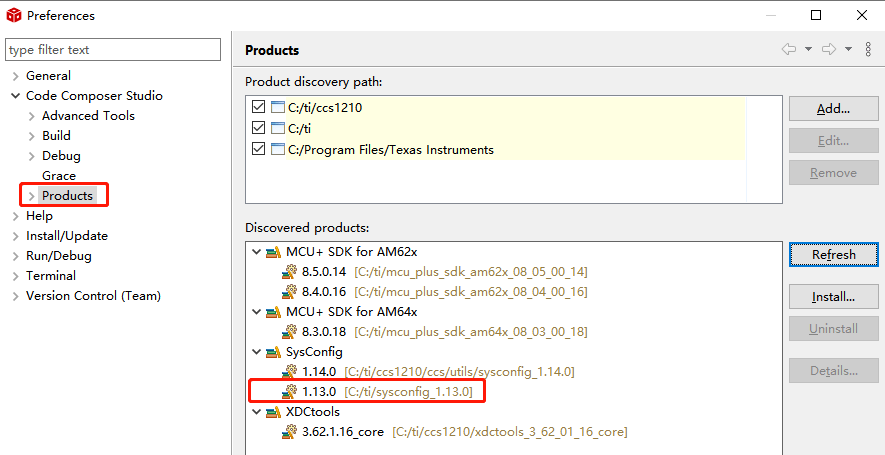Open the three-dot view menu icon
The width and height of the screenshot is (885, 455).
pos(868,49)
